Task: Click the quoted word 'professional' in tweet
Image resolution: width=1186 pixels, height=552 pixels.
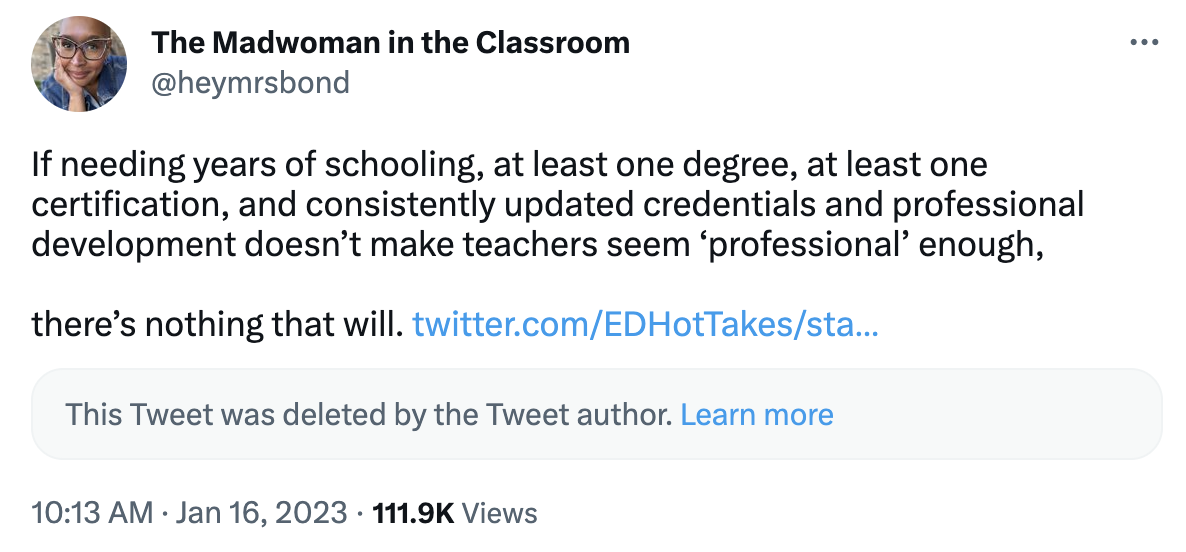Action: 828,244
